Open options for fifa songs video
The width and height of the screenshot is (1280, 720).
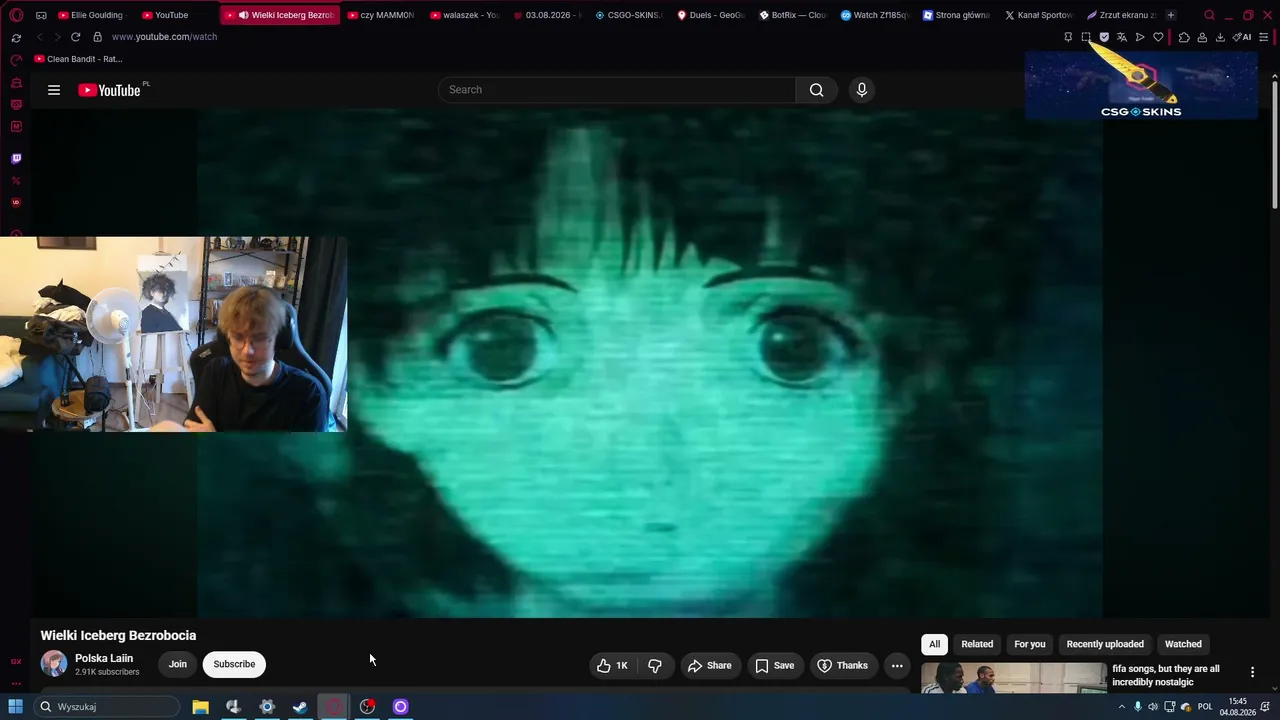click(1252, 672)
